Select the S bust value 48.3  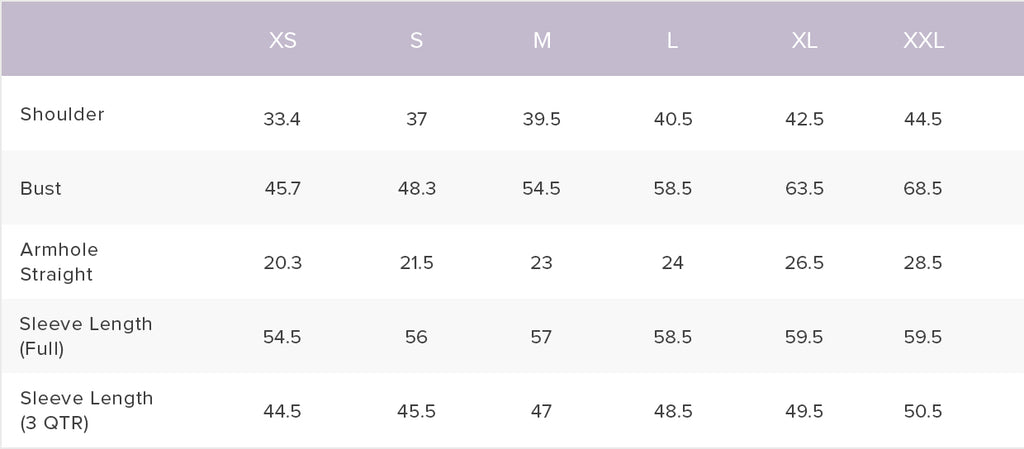[x=416, y=189]
